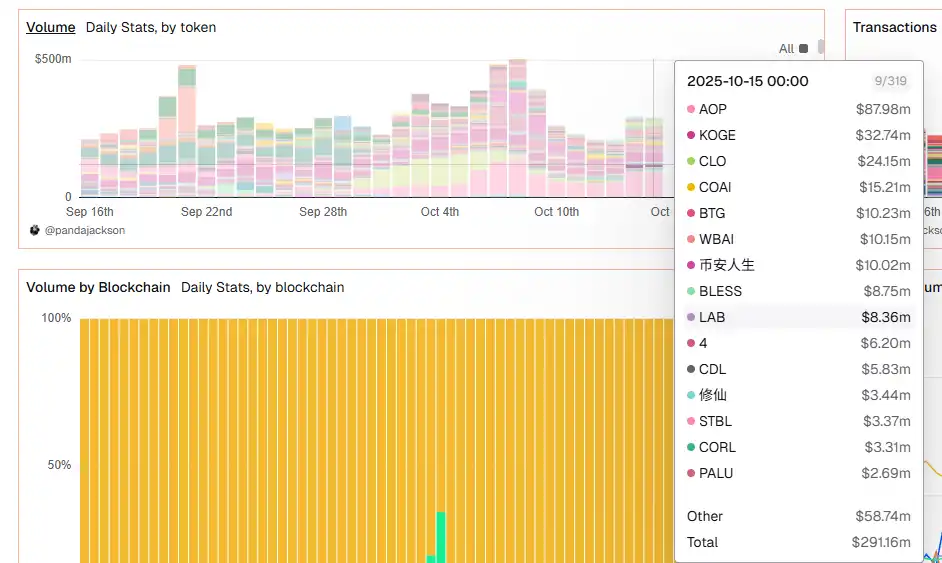This screenshot has width=942, height=563.
Task: Click the CLO green legend dot
Action: tap(691, 161)
